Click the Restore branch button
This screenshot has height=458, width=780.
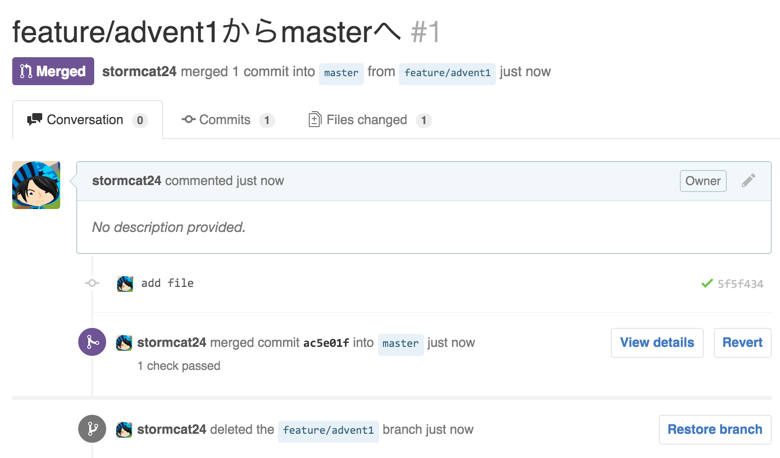715,429
